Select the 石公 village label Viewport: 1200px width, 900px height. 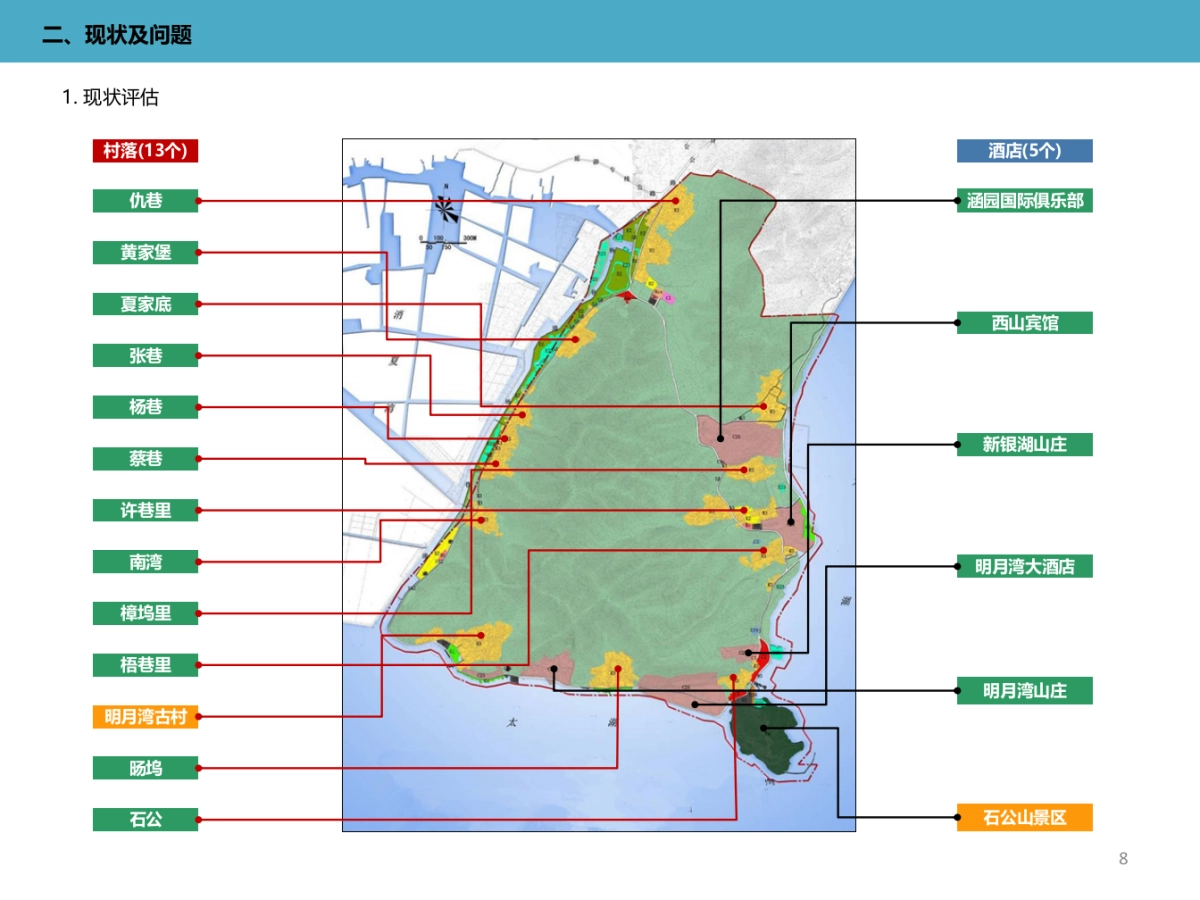click(x=146, y=820)
